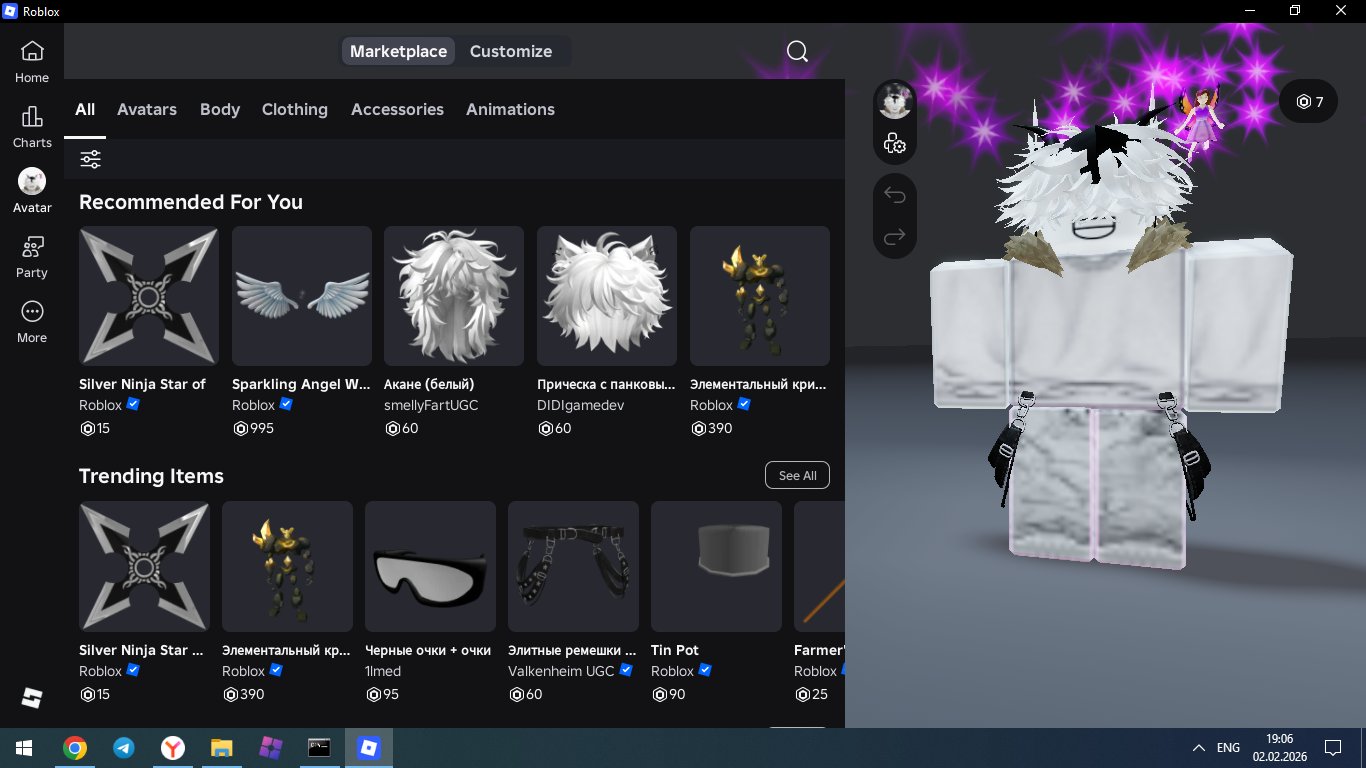Open the Tin Pot item thumbnail

click(716, 567)
